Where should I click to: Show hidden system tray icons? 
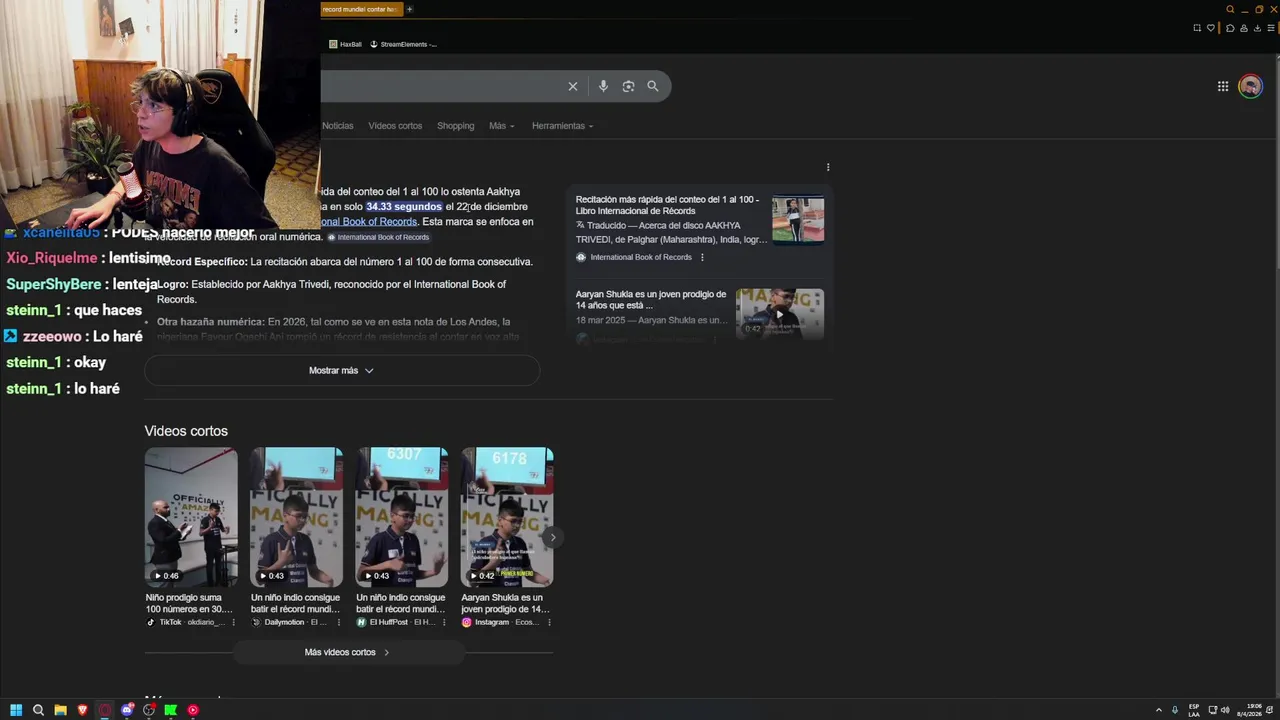click(x=1159, y=710)
